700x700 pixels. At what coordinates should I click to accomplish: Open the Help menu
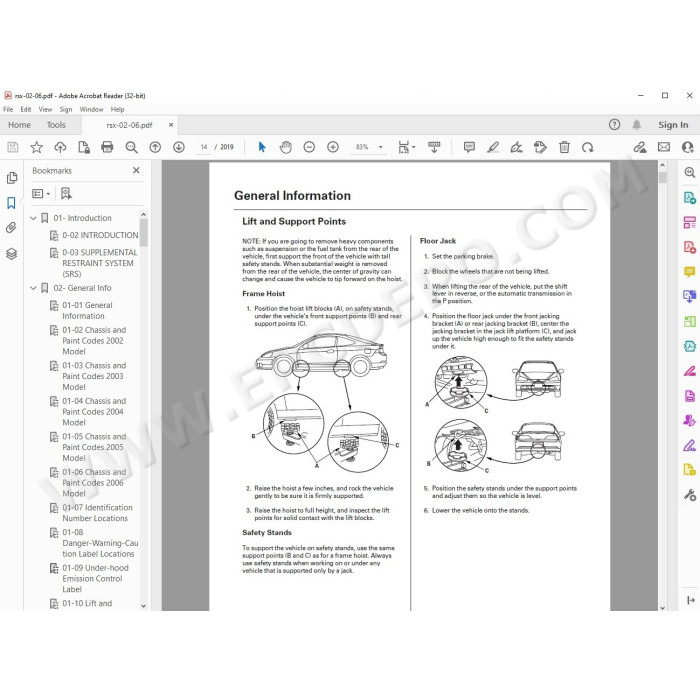pyautogui.click(x=117, y=109)
